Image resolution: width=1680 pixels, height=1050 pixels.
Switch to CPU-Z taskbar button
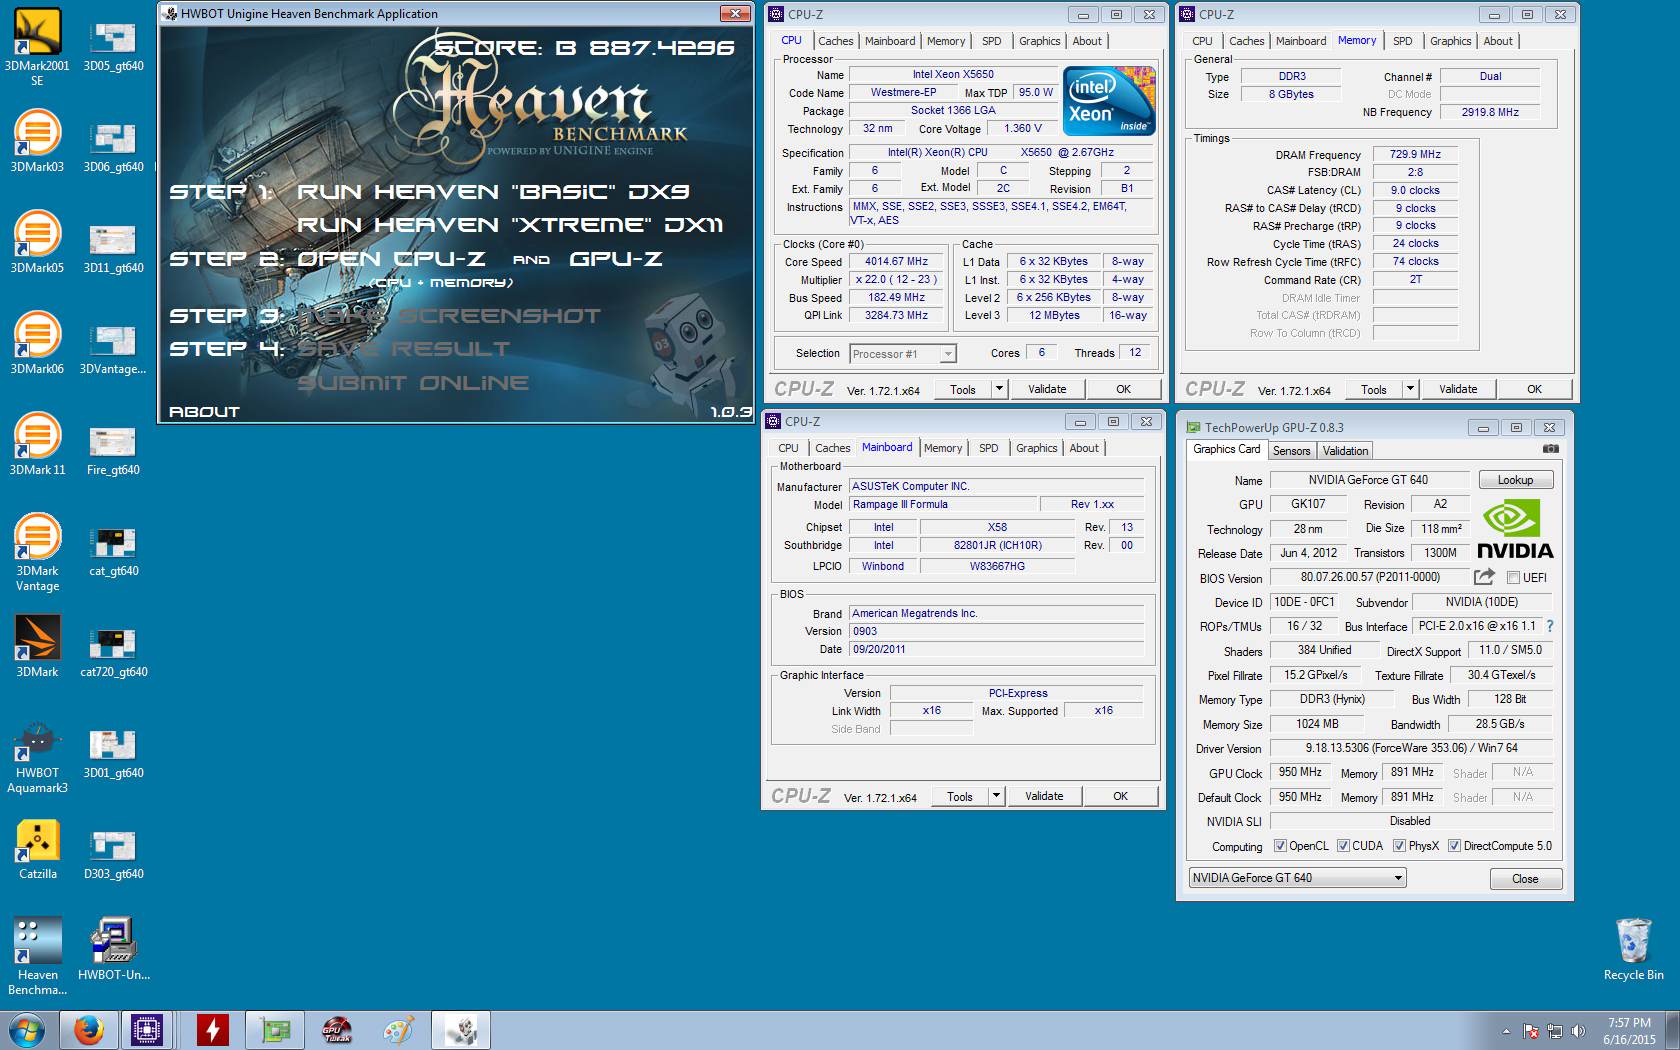click(147, 1030)
